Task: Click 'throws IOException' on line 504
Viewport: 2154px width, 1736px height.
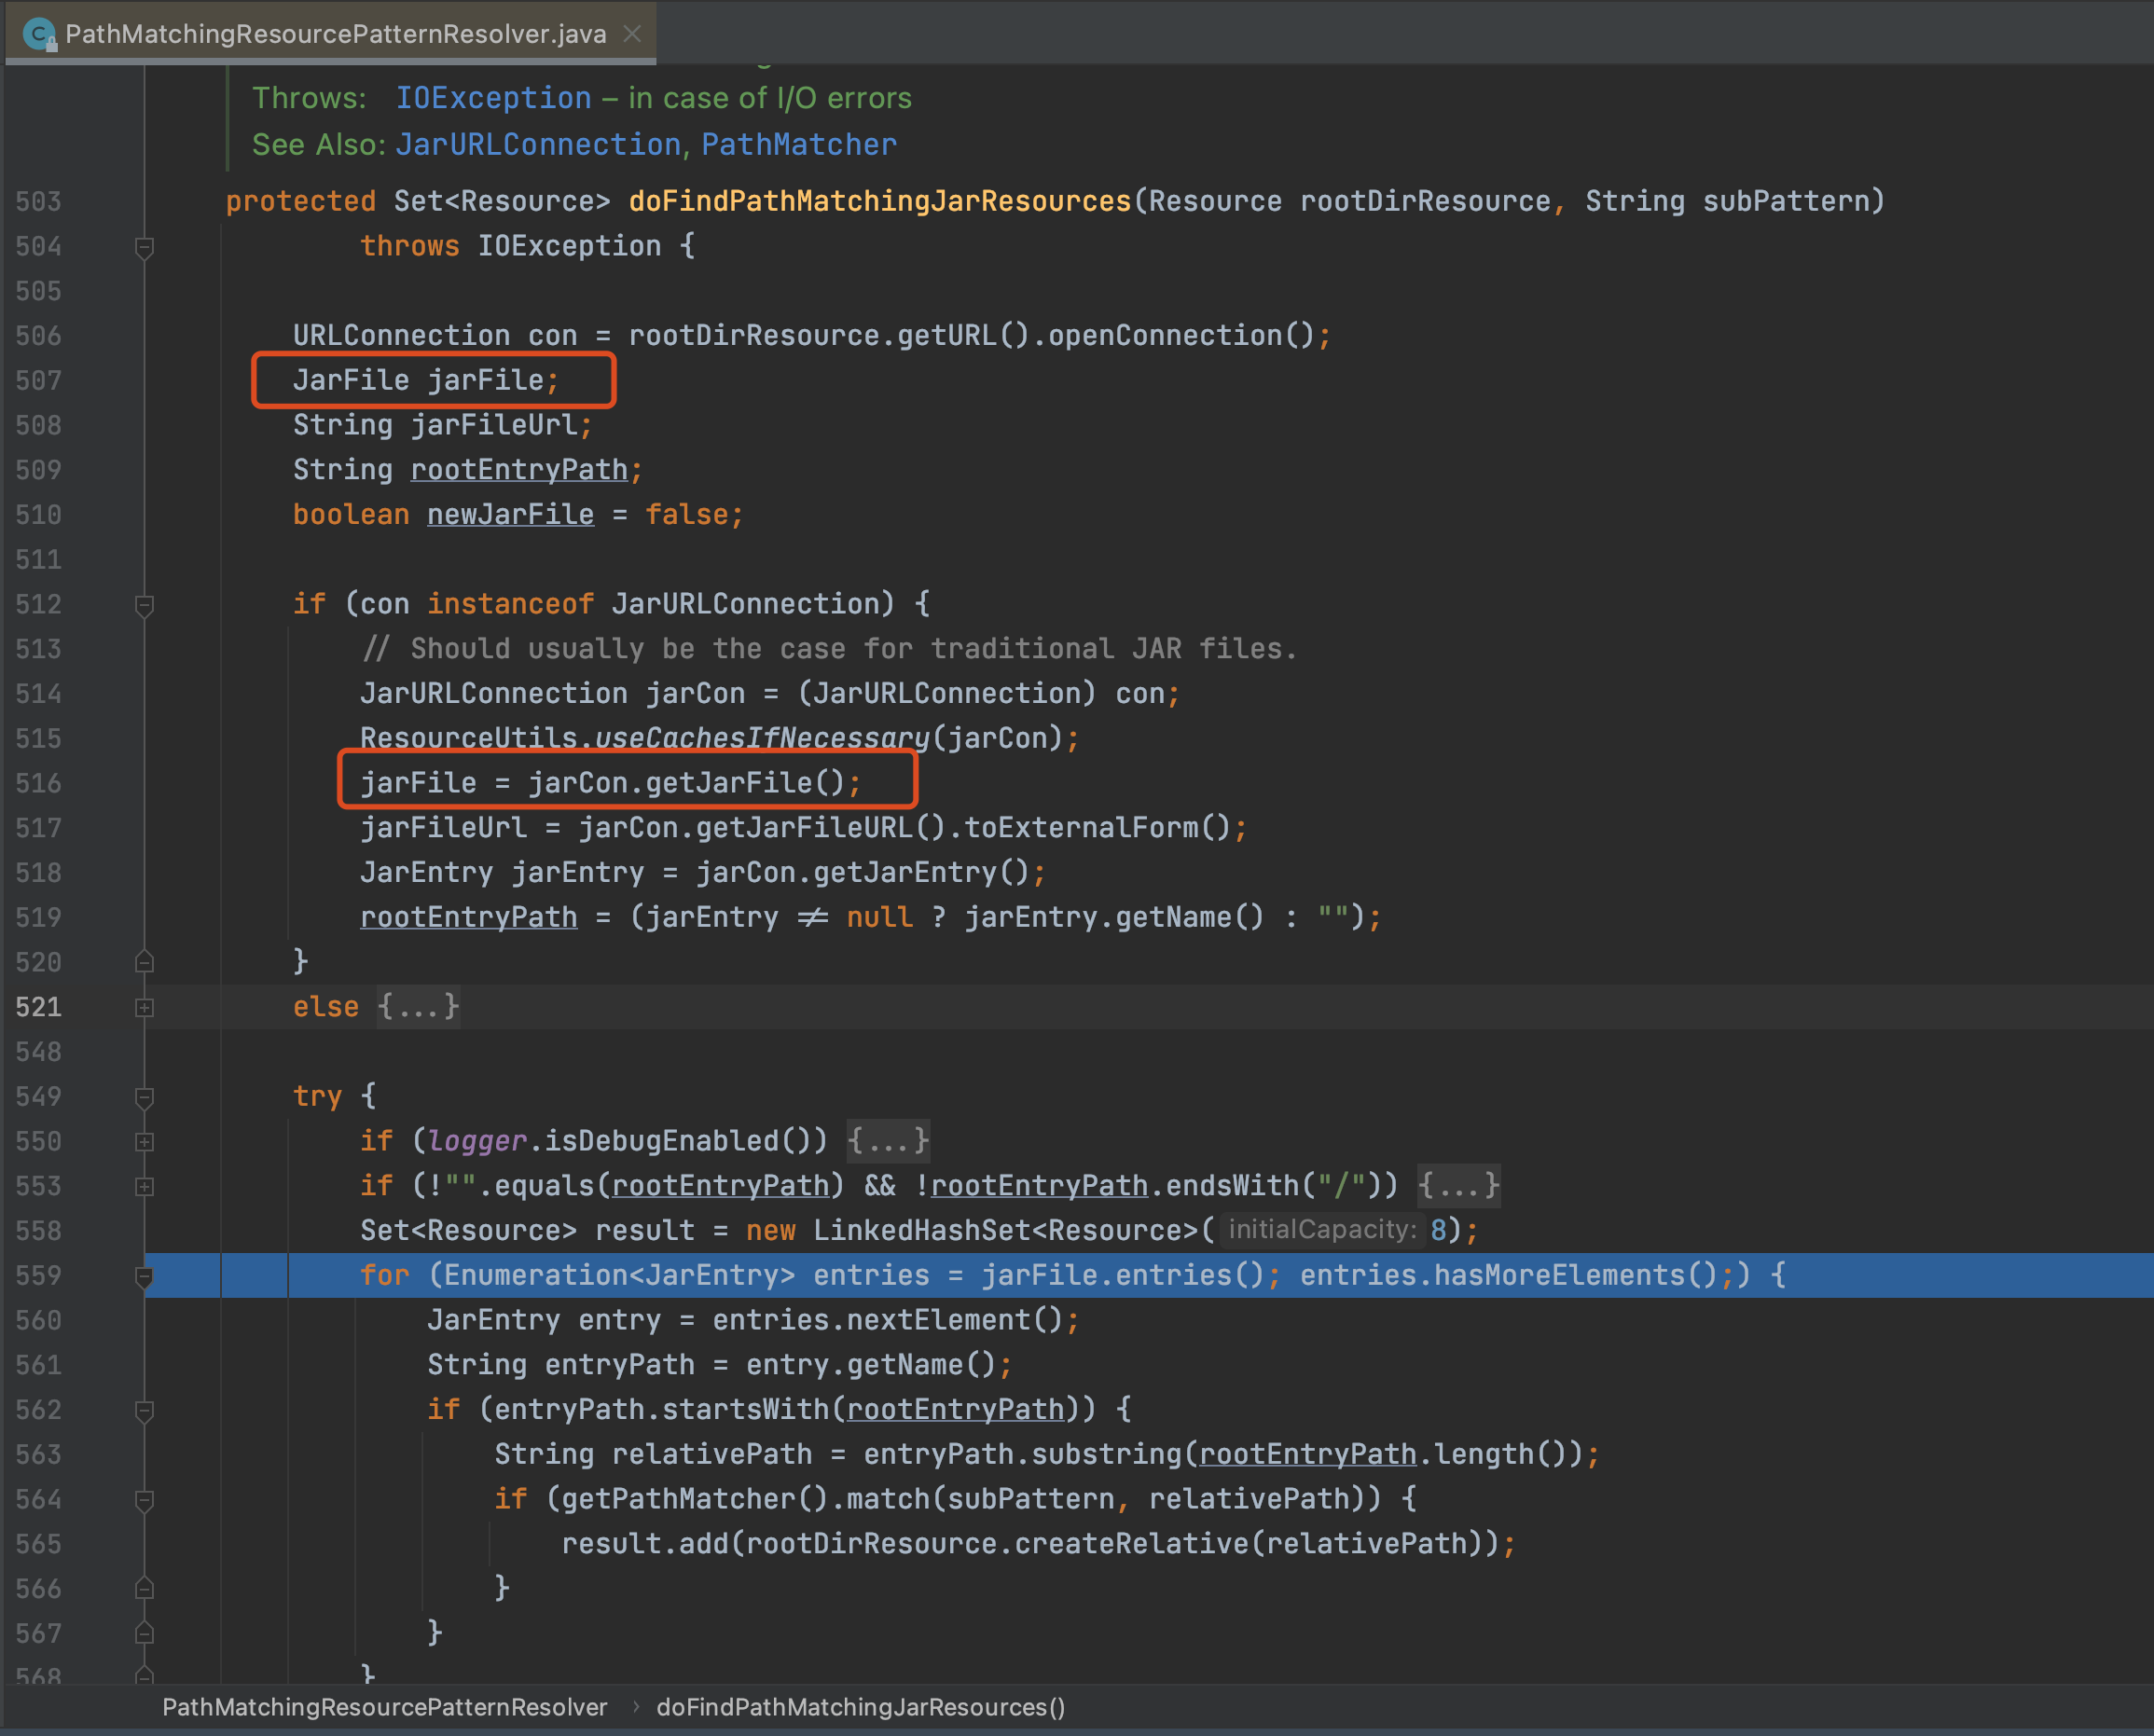Action: [x=510, y=246]
